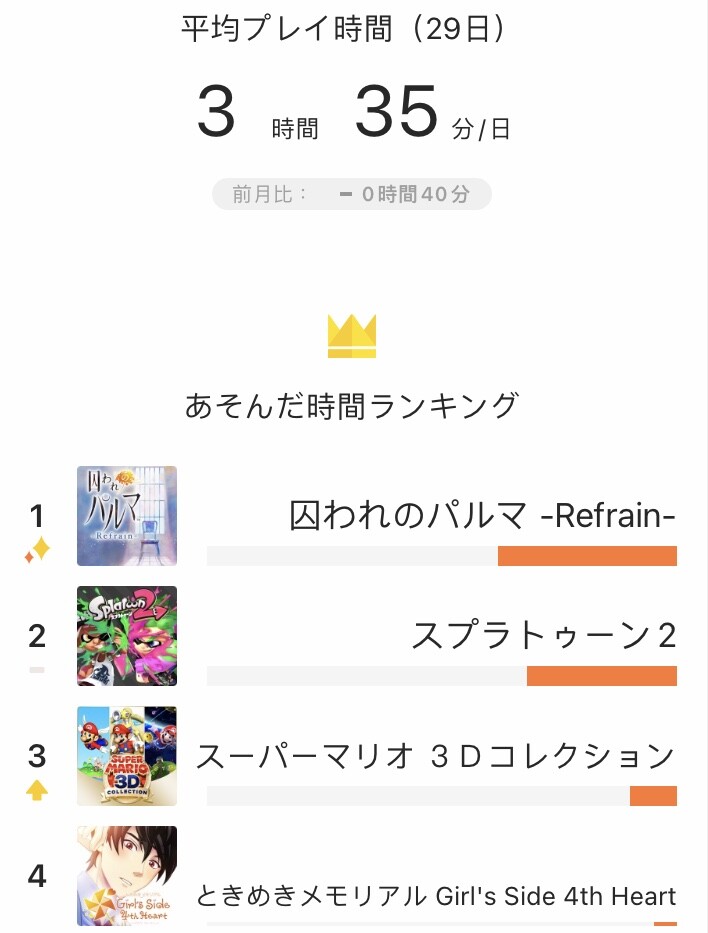Tap the あそんだ時間ランキング heading

(352, 406)
